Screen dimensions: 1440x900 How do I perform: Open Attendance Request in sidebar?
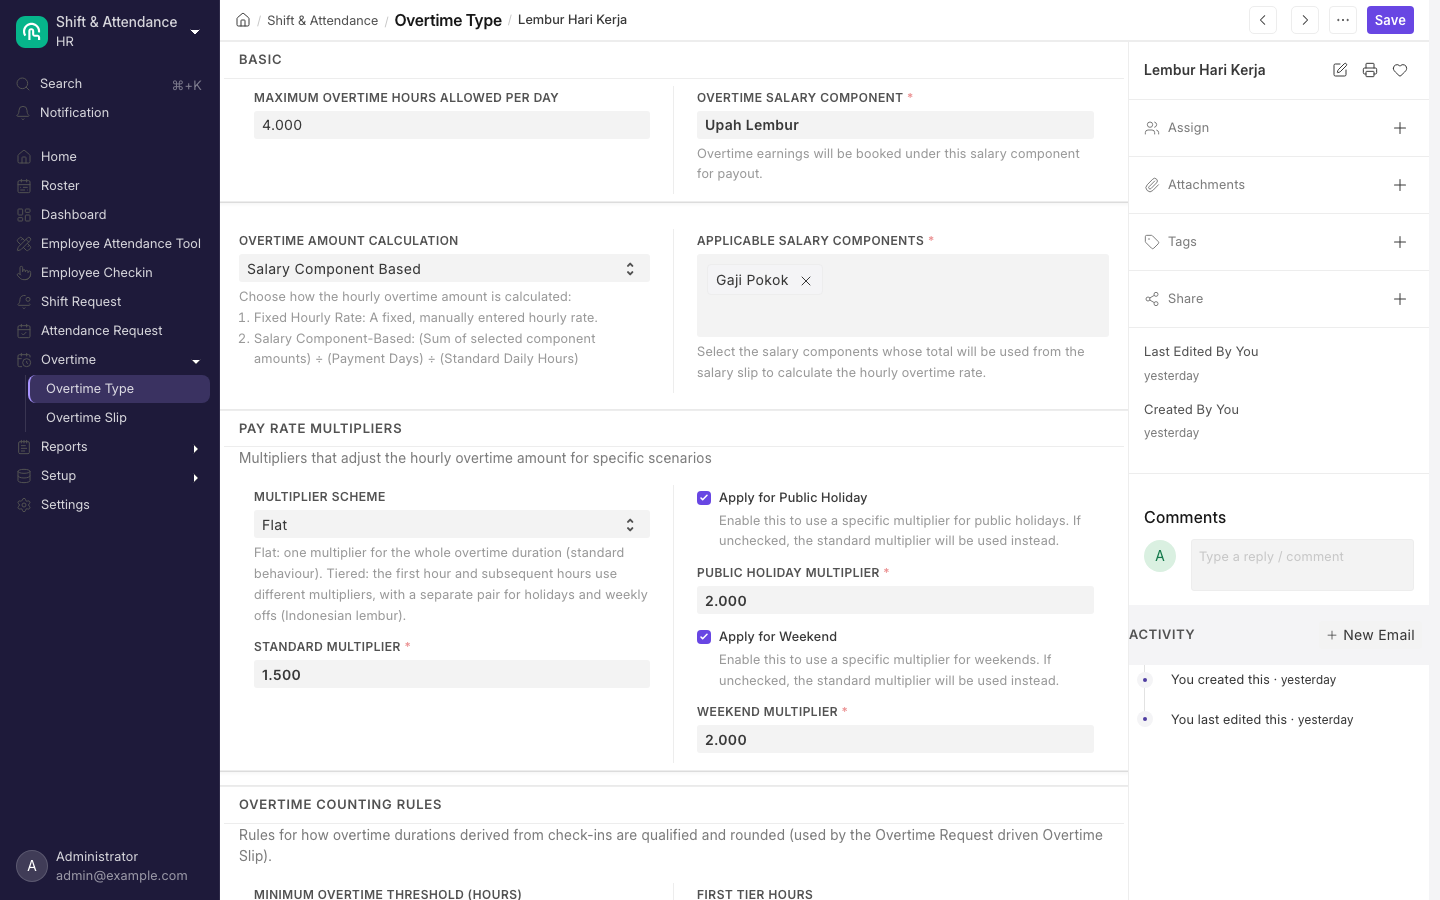(x=110, y=331)
